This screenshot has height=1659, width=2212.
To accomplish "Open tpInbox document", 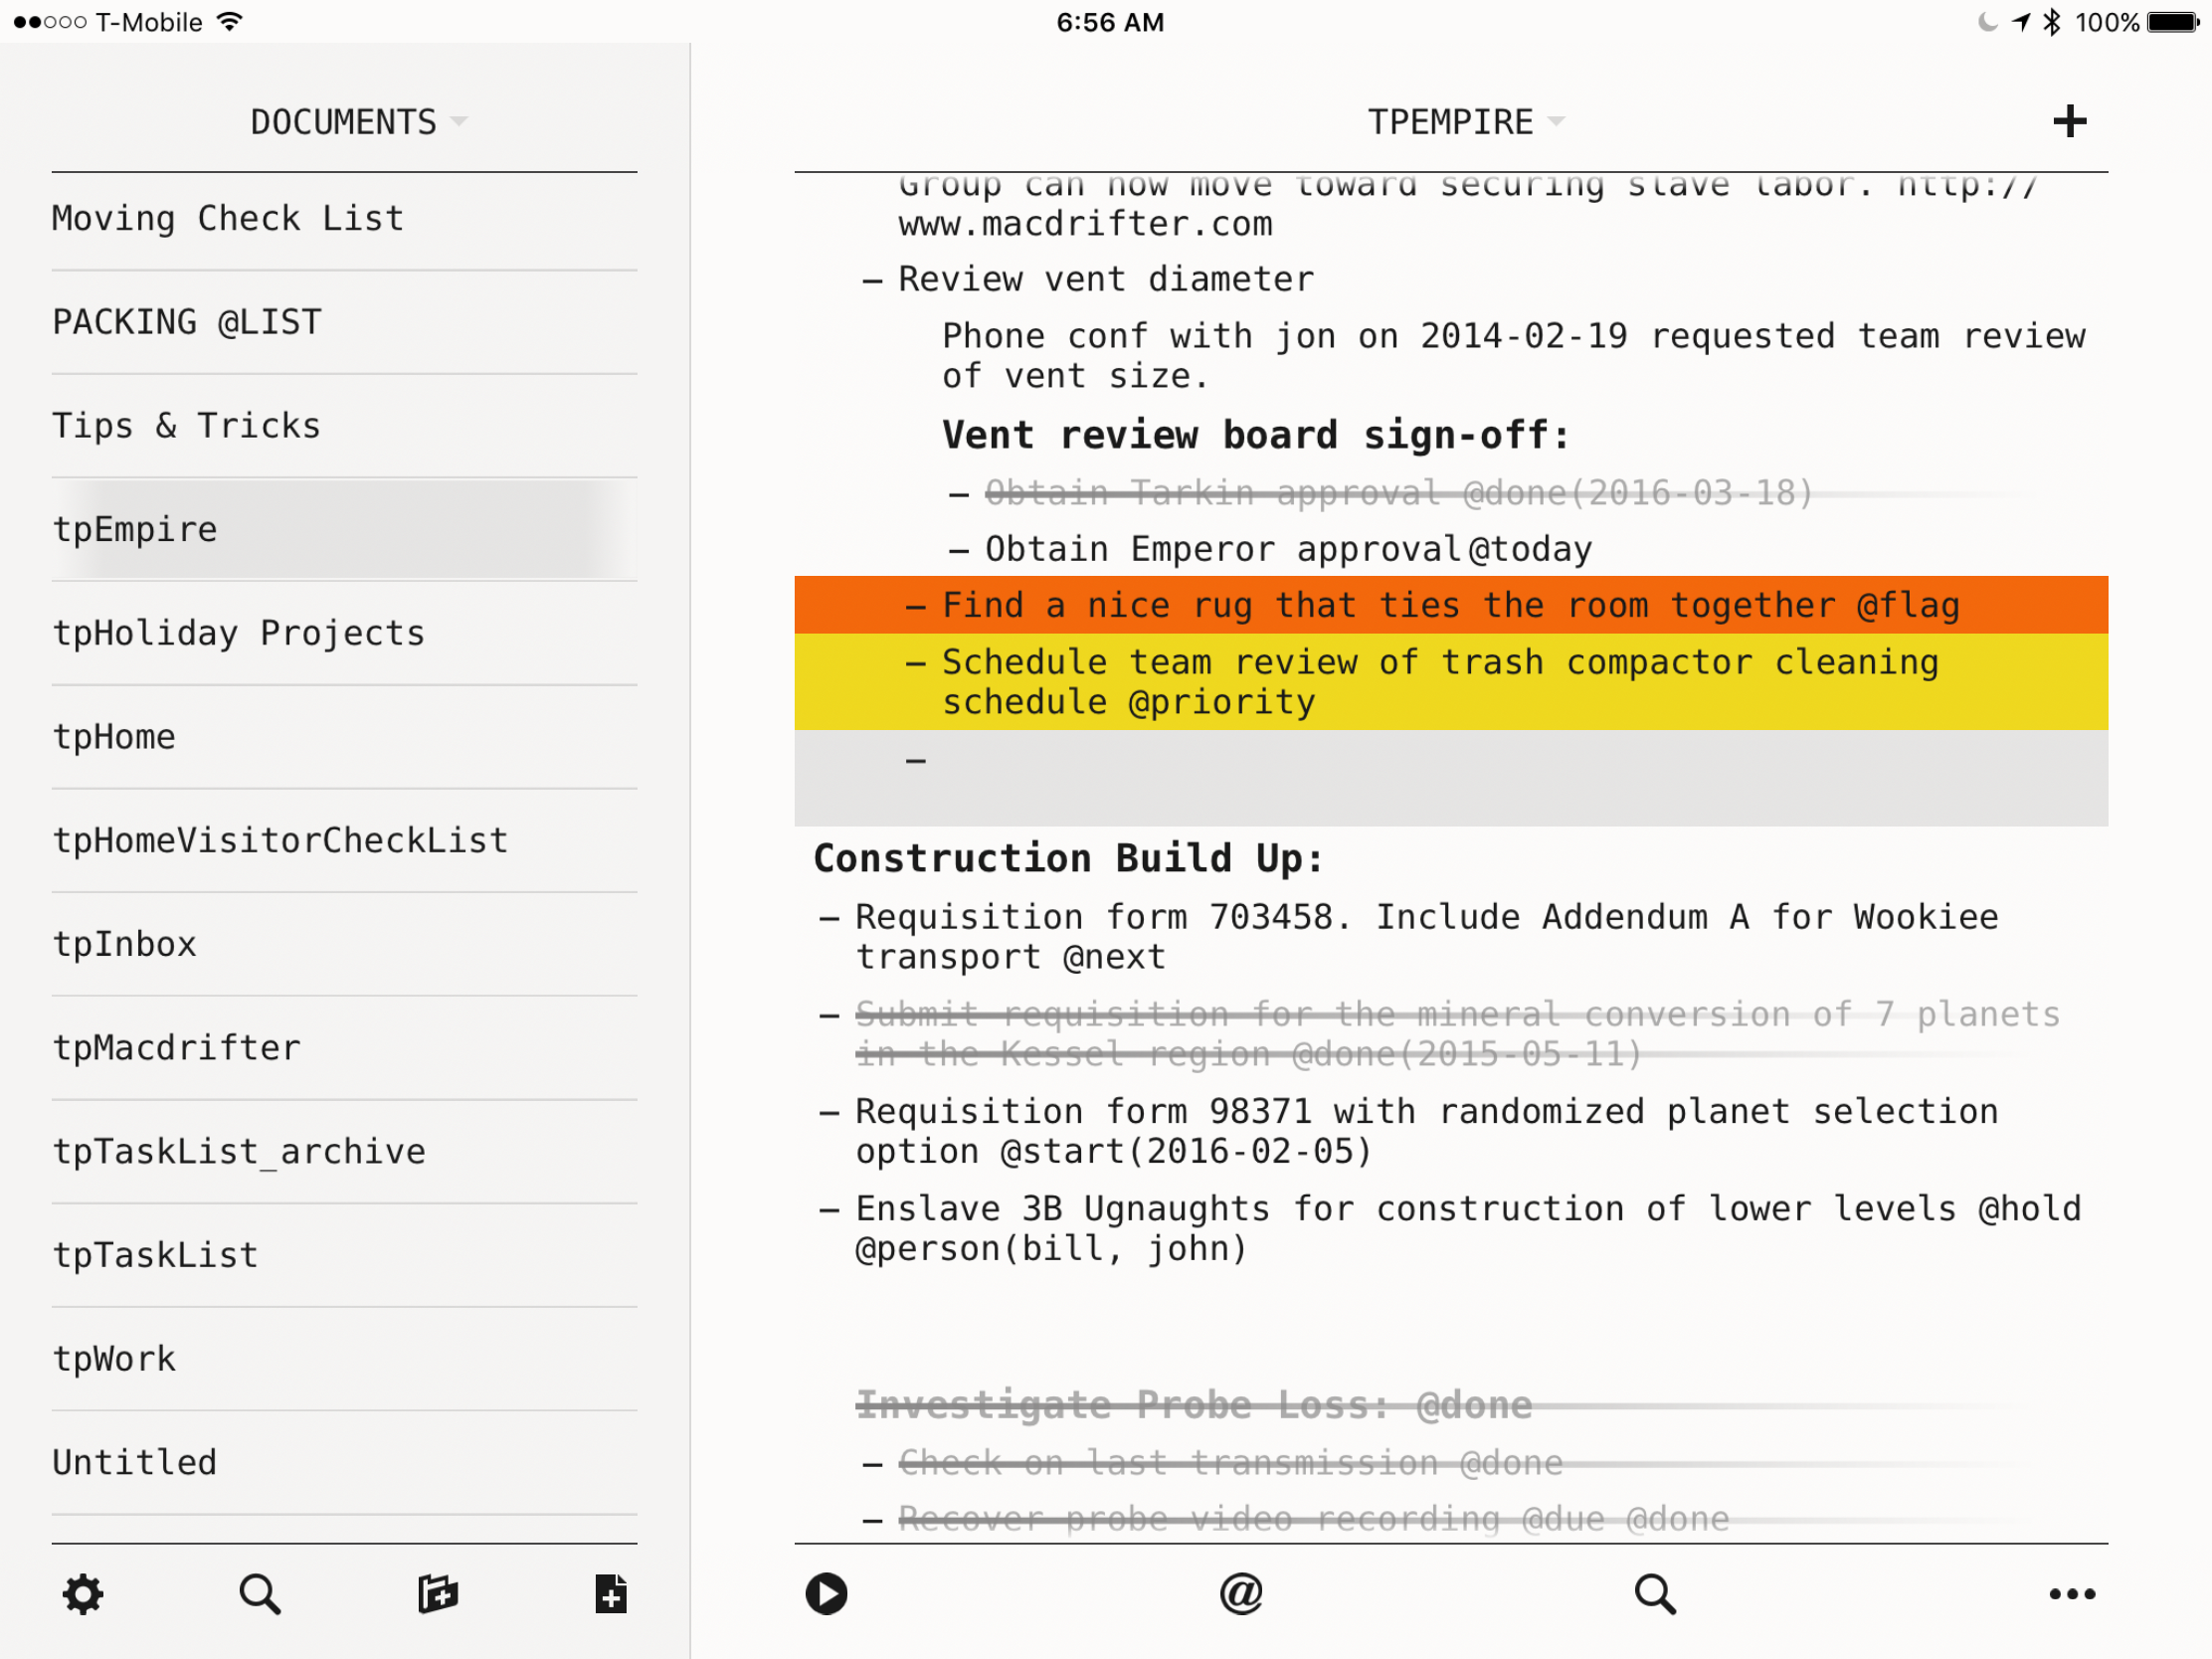I will click(x=344, y=945).
